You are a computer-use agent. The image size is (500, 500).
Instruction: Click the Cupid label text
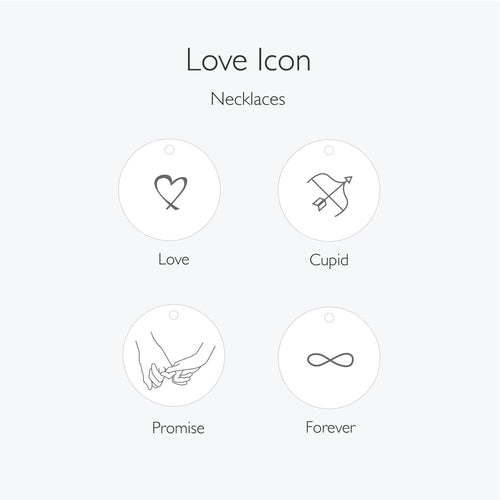pyautogui.click(x=329, y=260)
